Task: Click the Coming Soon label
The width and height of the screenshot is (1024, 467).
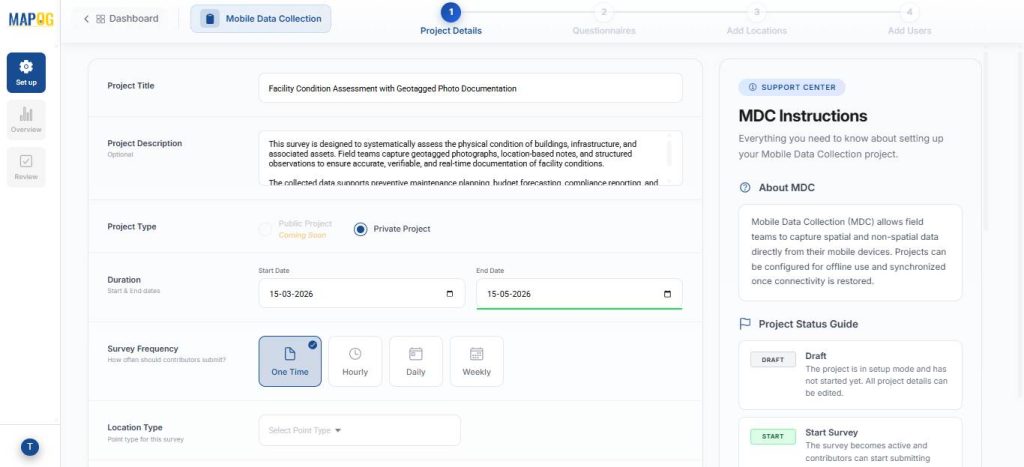Action: coord(302,235)
